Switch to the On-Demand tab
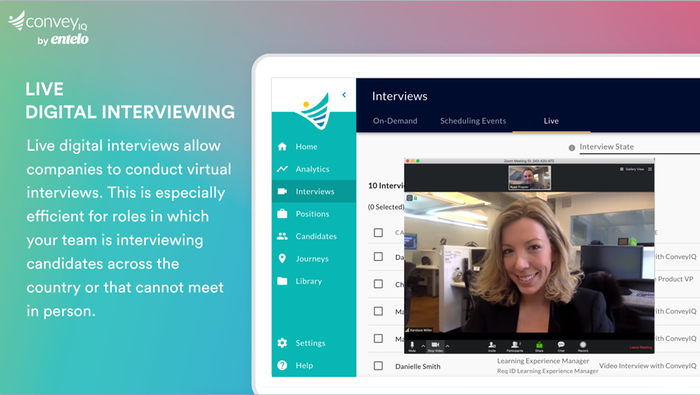 395,121
